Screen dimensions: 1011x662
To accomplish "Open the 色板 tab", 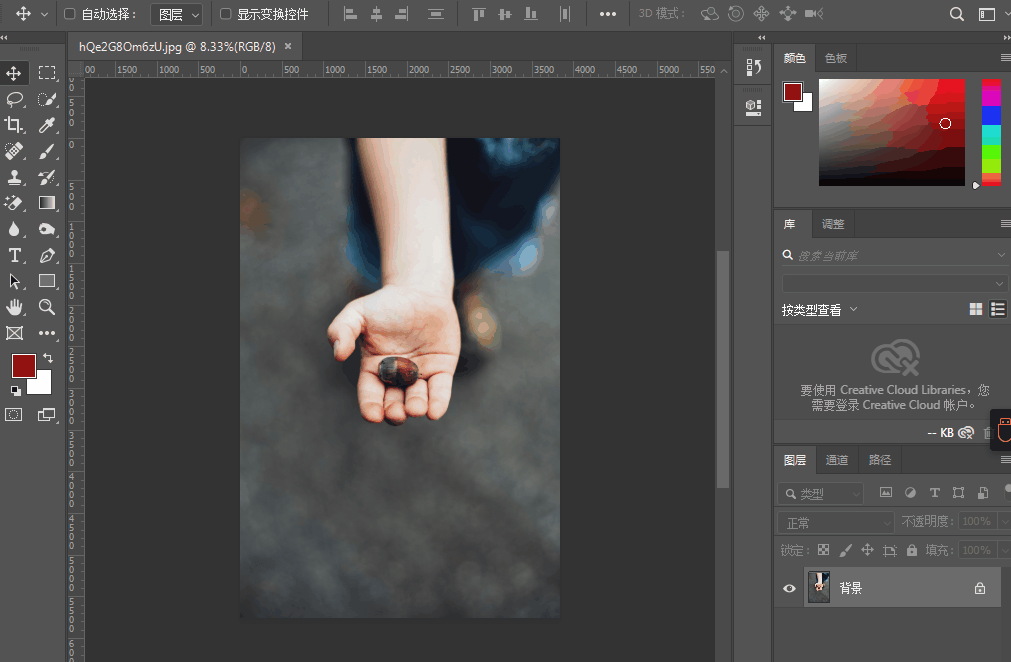I will click(836, 58).
